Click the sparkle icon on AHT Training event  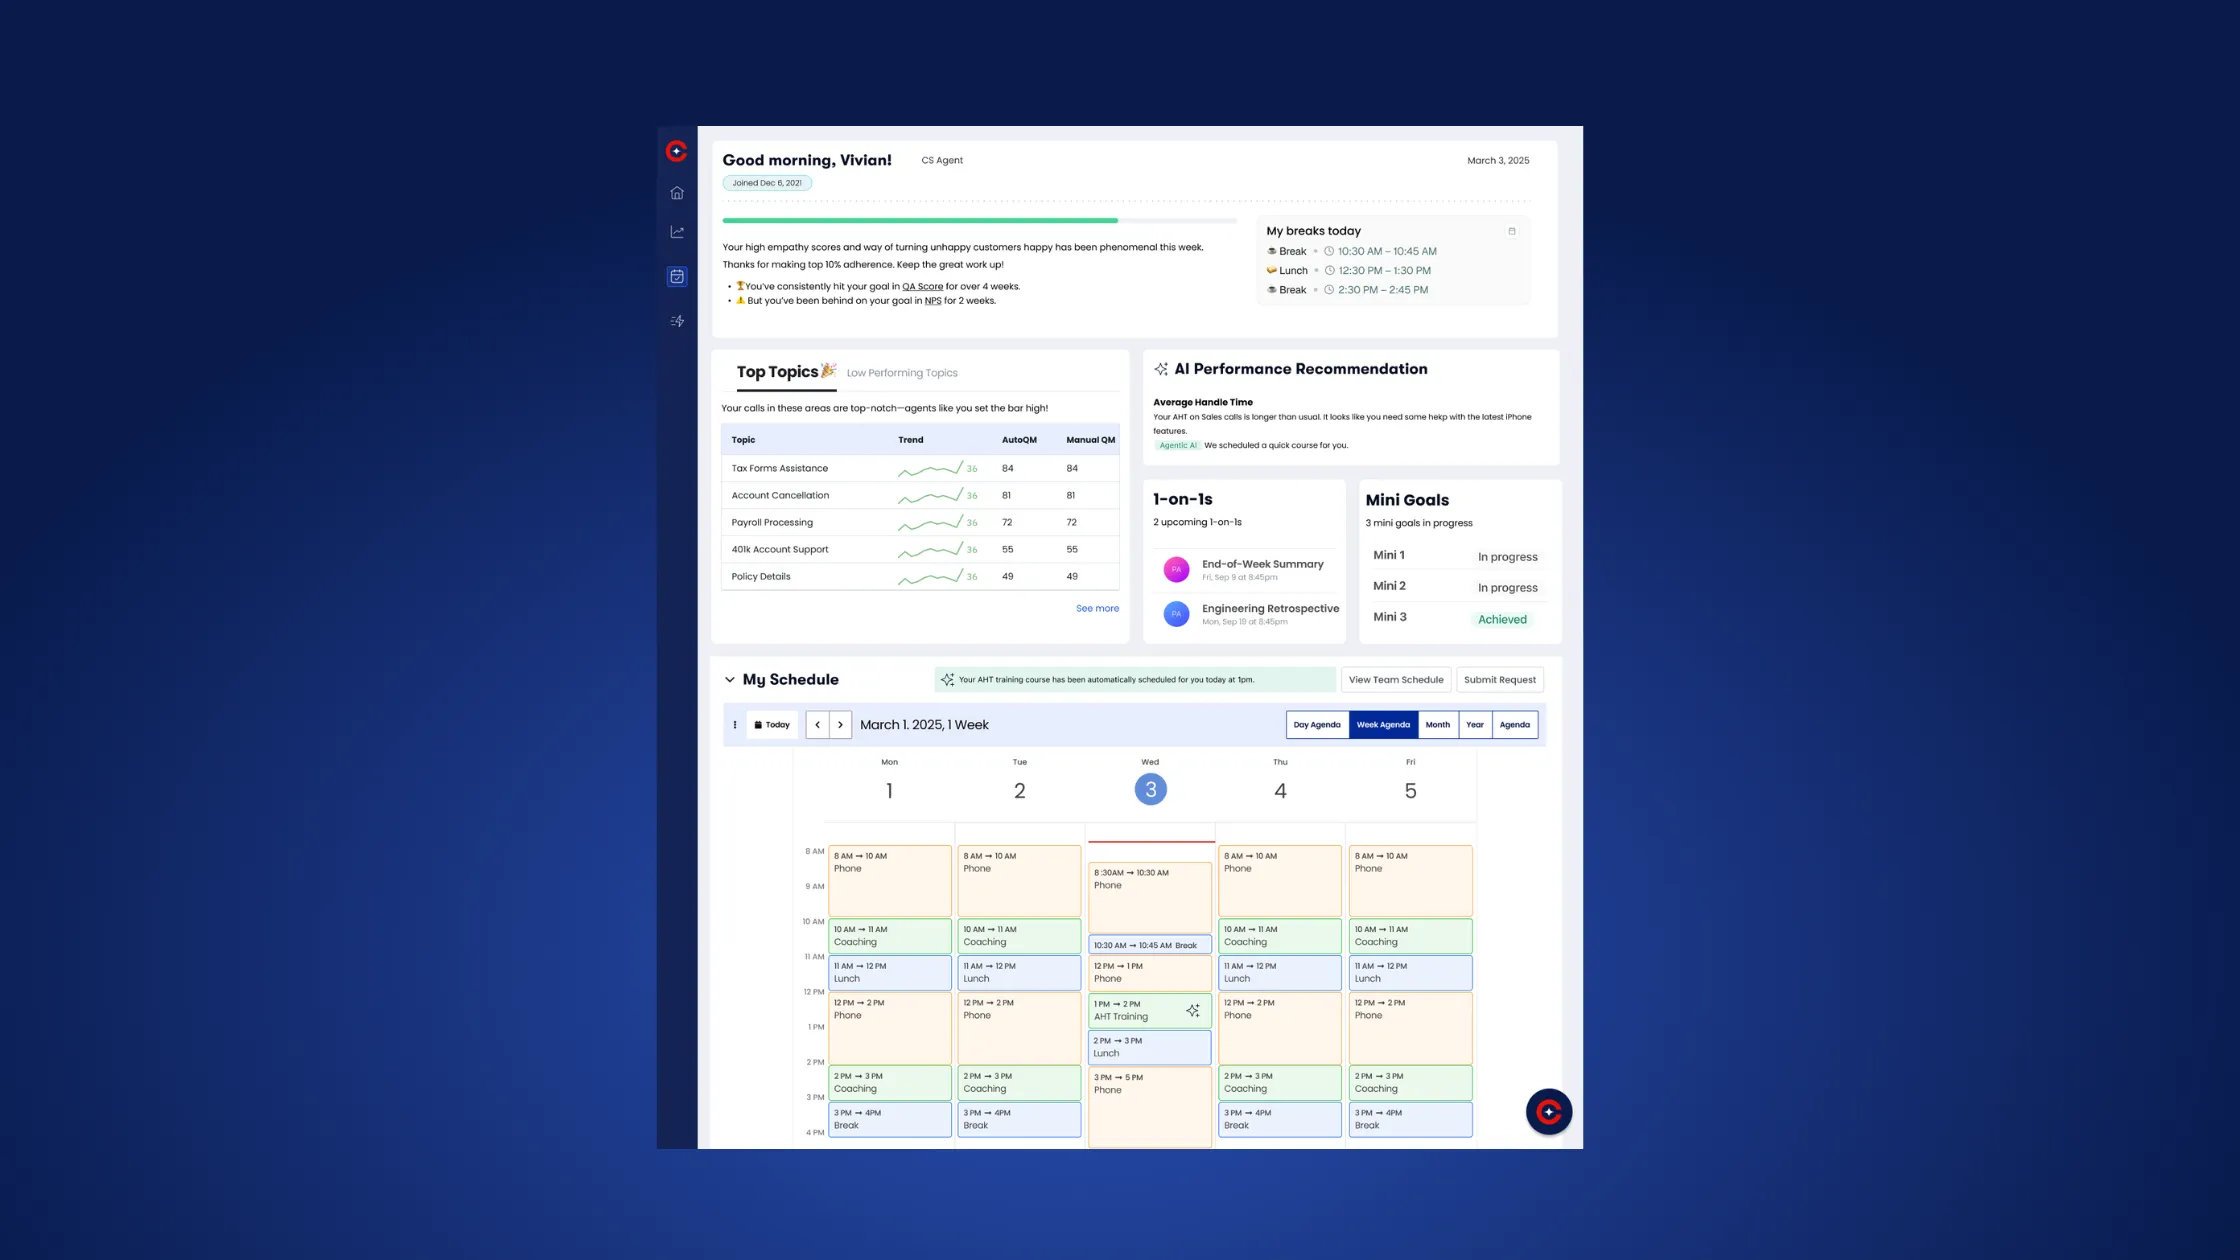pos(1193,1011)
